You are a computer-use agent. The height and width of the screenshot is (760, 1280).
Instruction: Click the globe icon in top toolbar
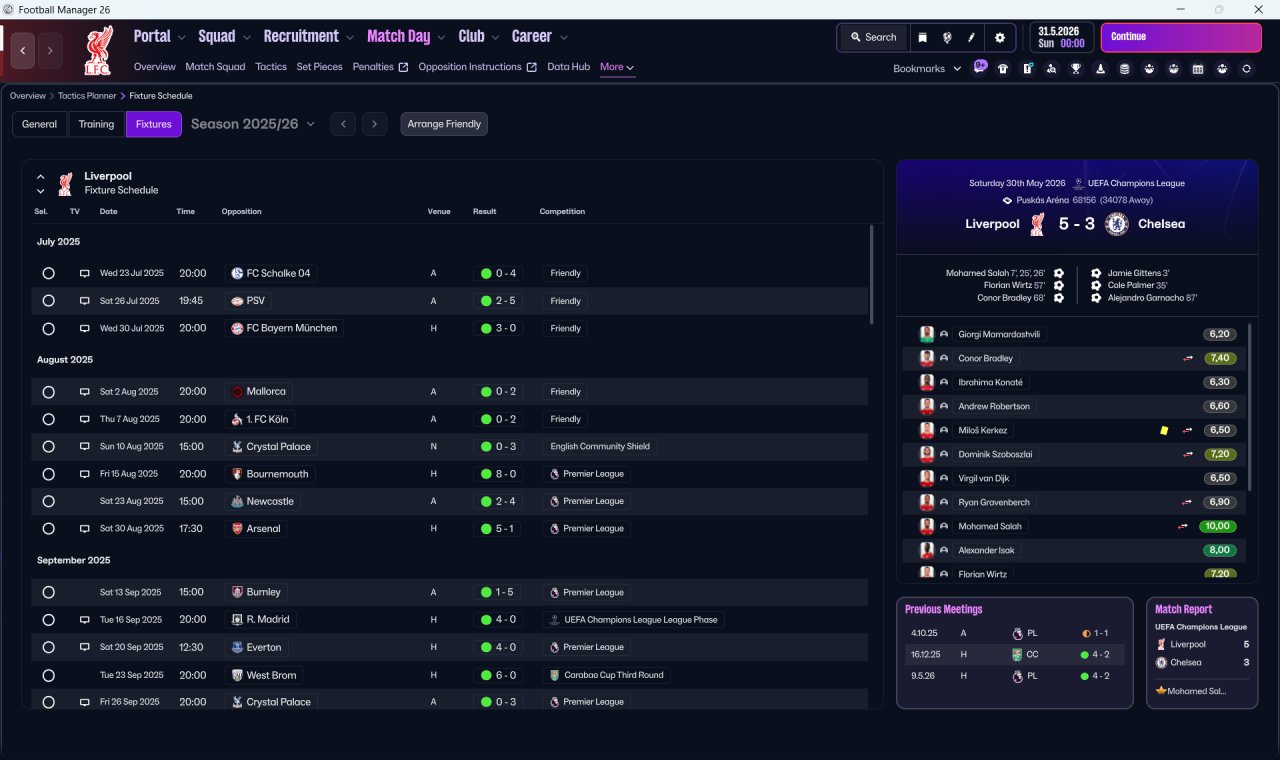click(946, 37)
